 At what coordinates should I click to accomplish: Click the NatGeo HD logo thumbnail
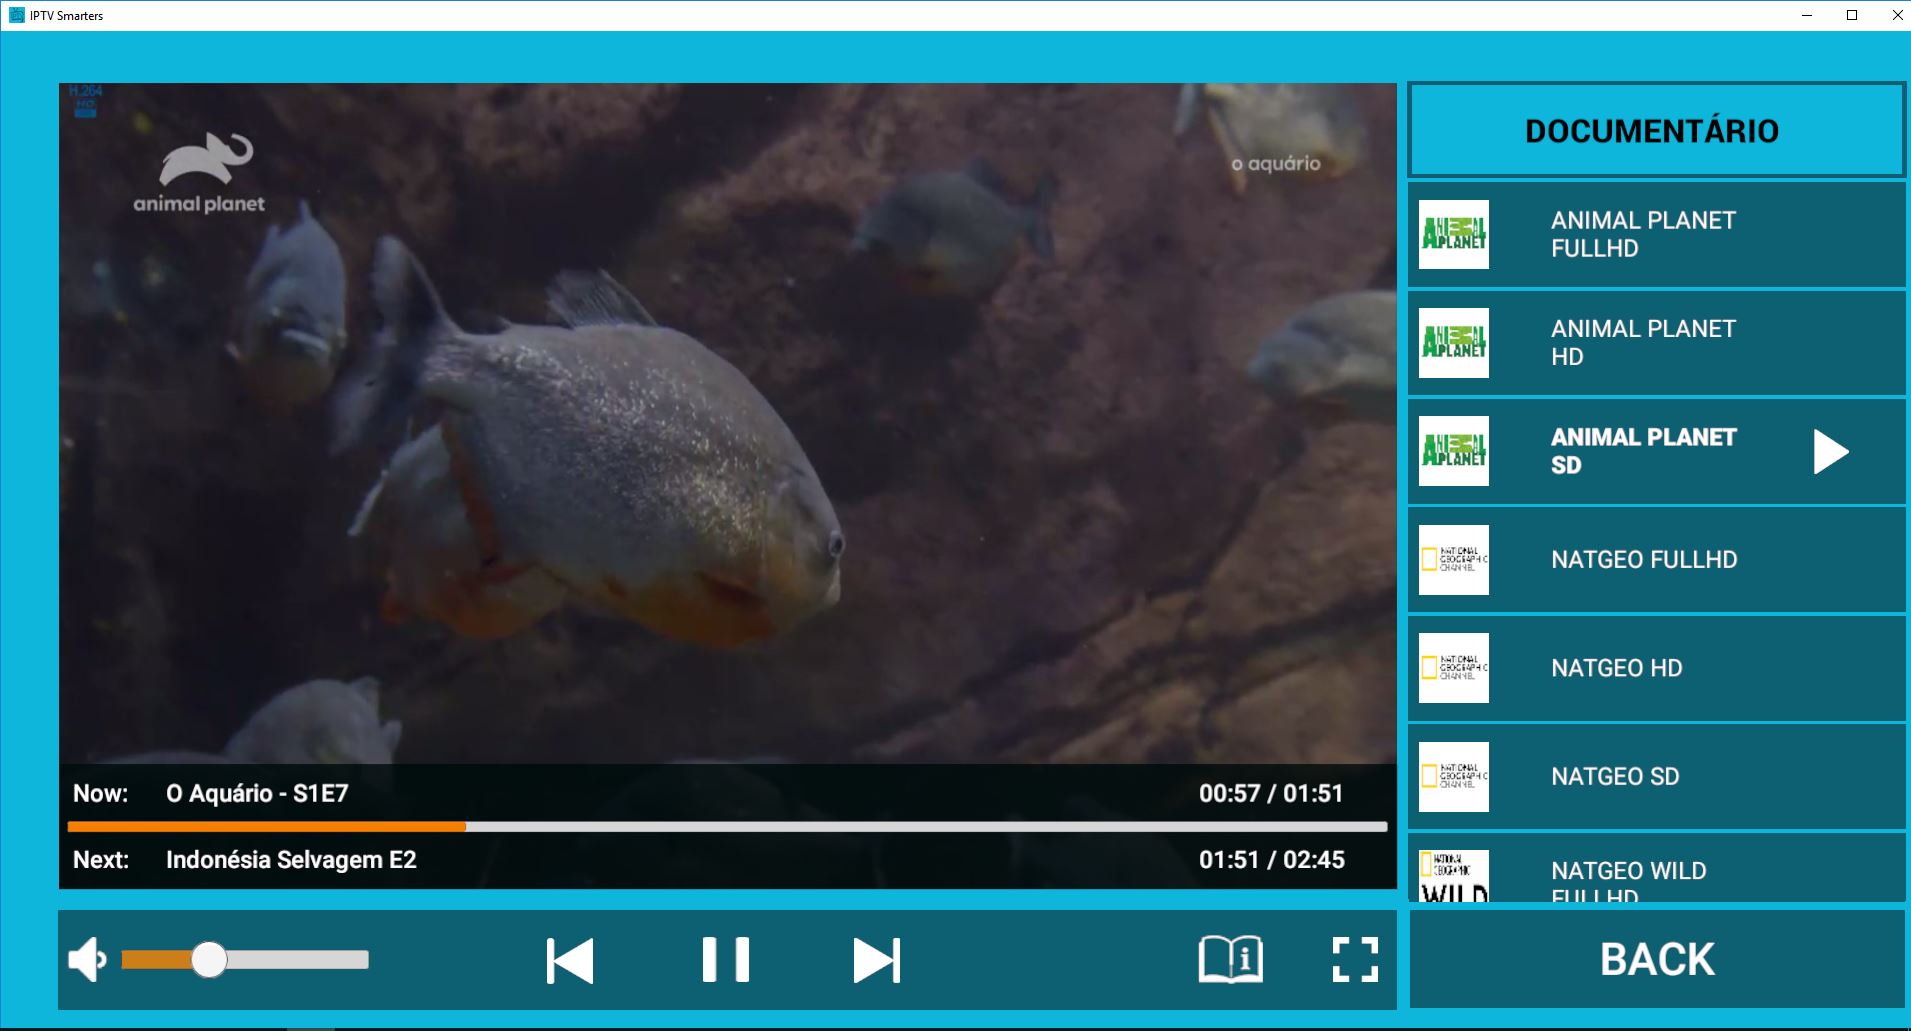coord(1454,668)
